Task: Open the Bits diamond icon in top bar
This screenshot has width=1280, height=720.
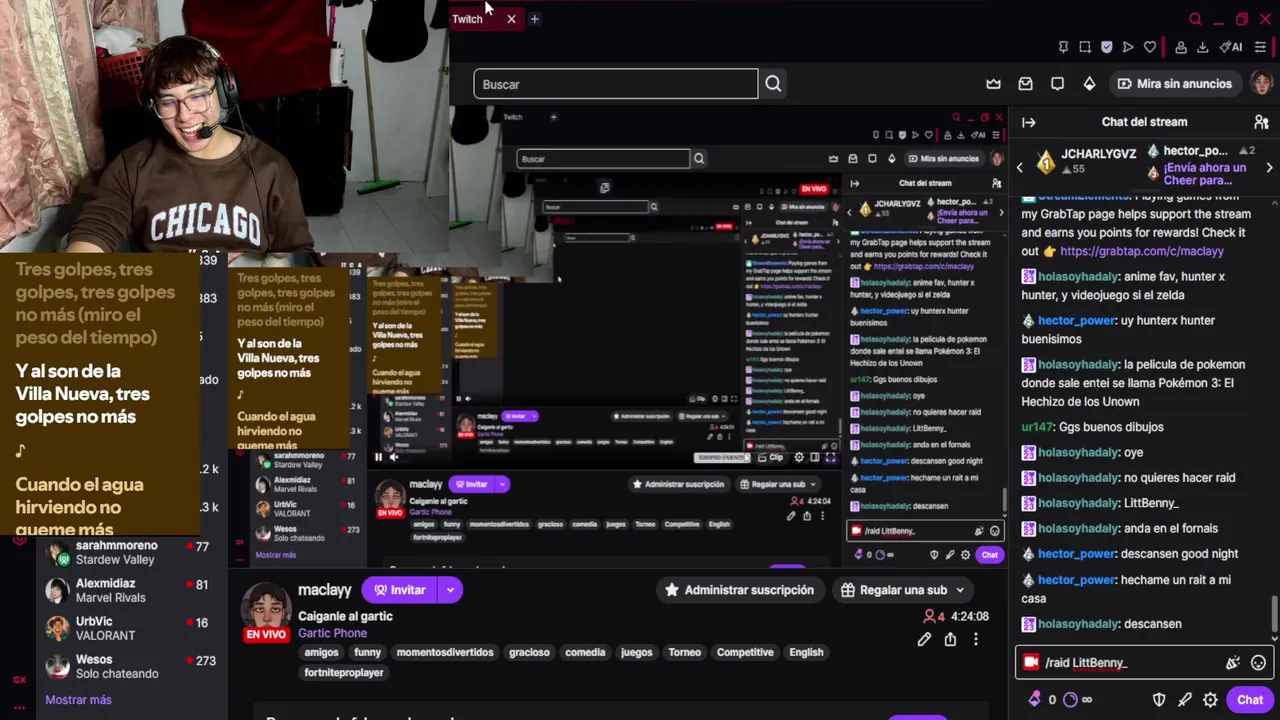Action: 1089,84
